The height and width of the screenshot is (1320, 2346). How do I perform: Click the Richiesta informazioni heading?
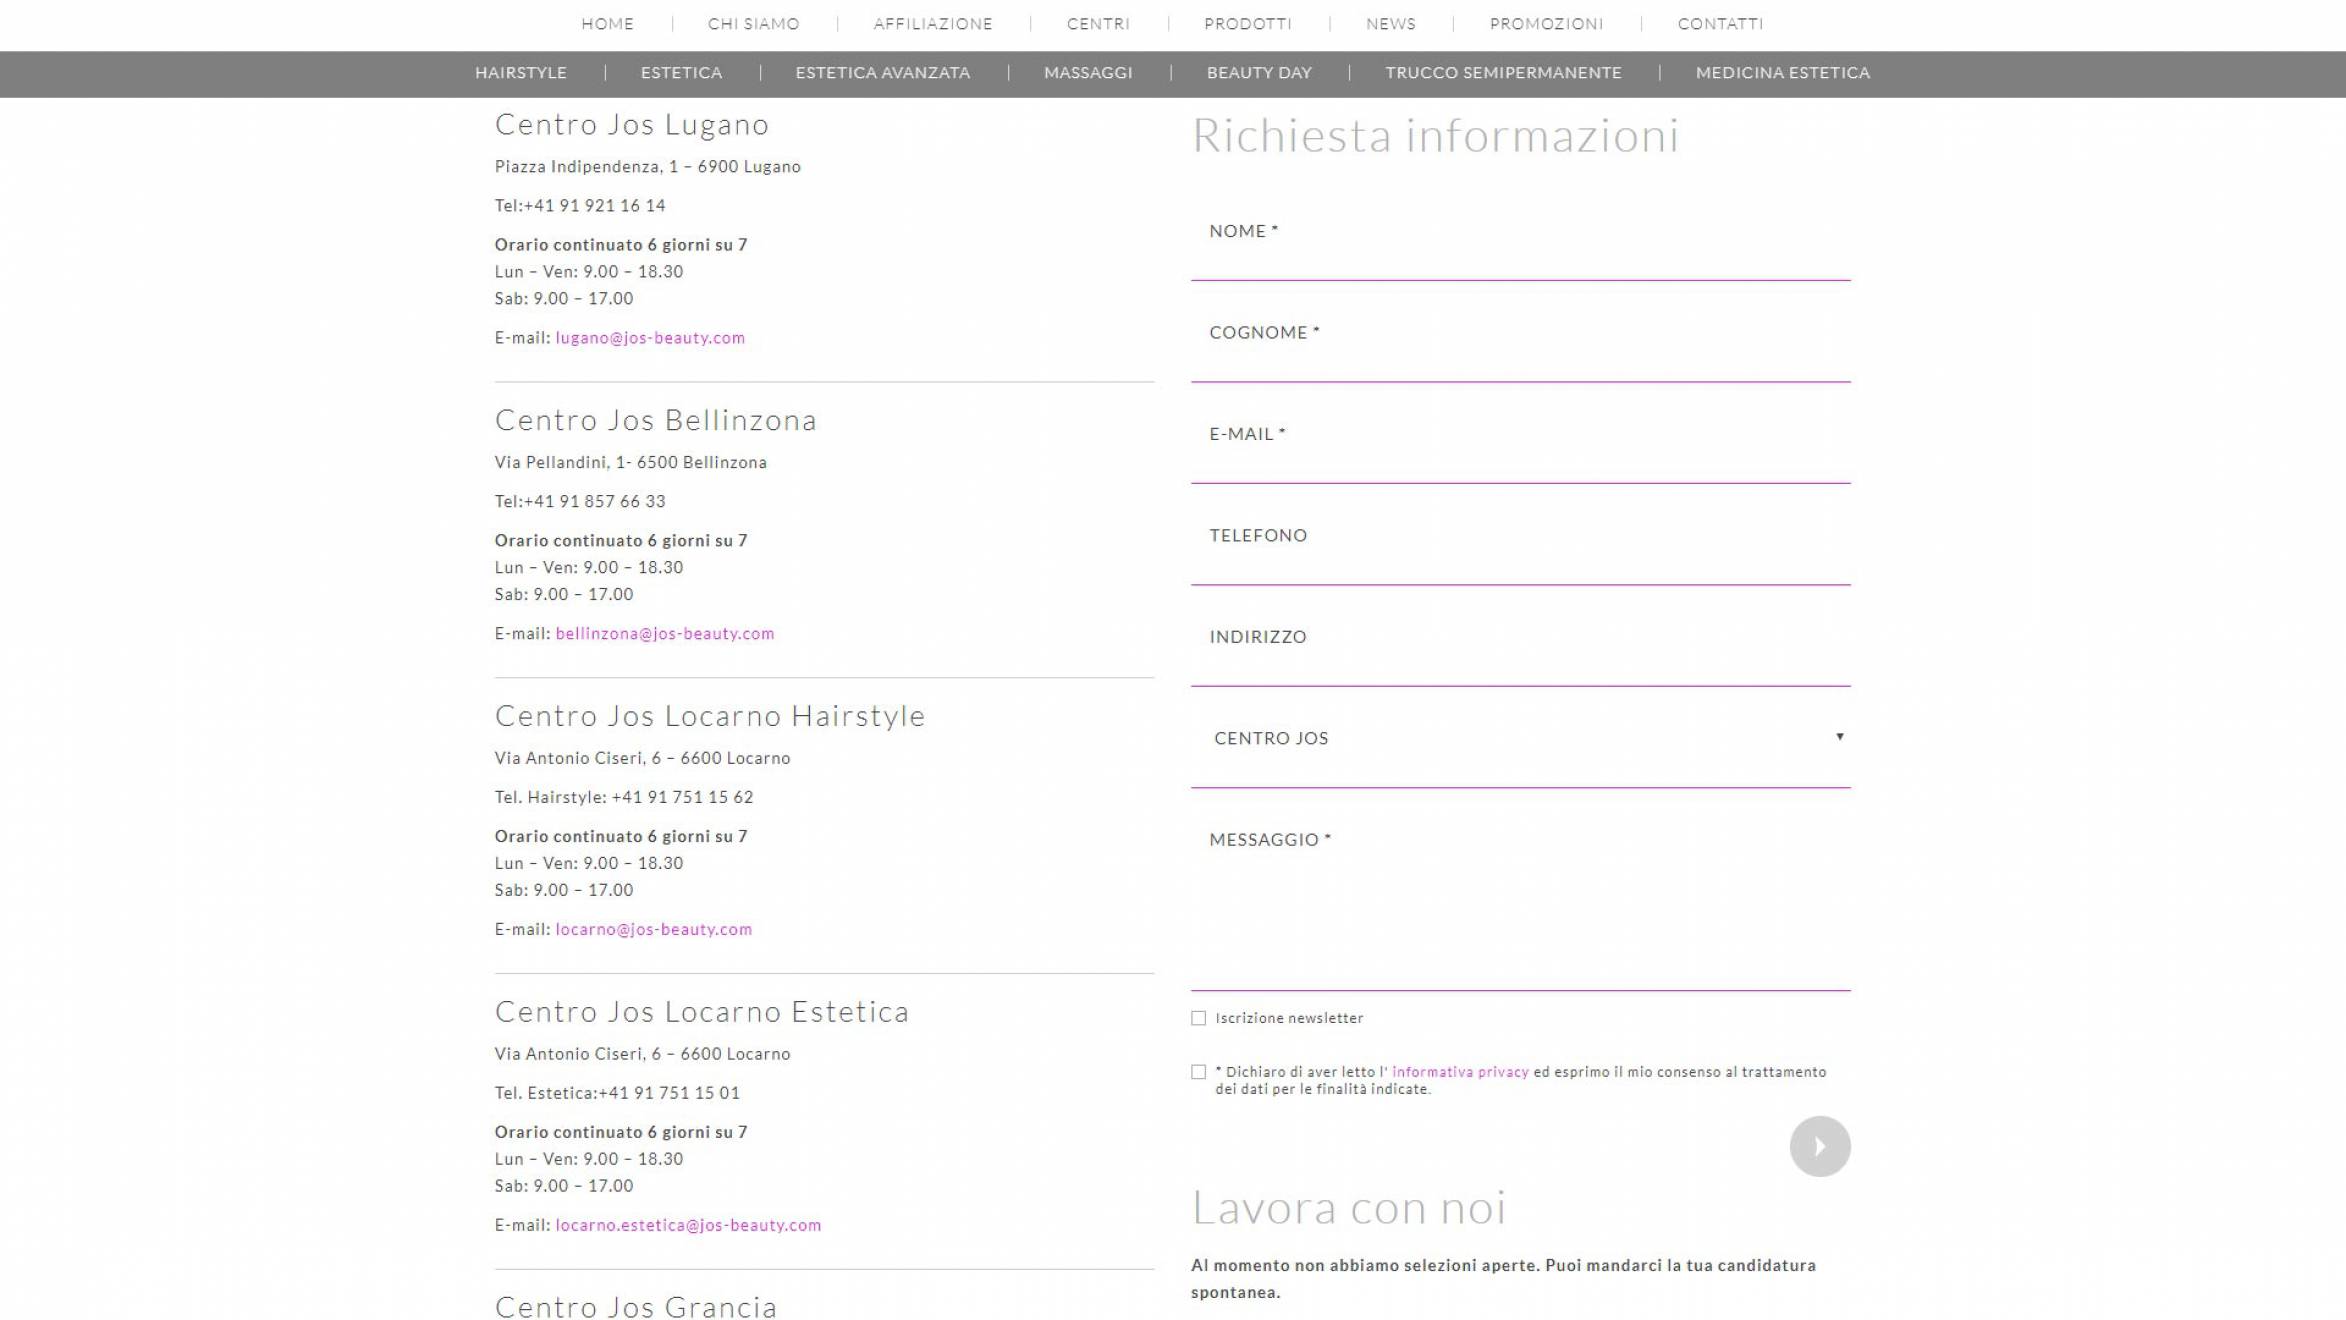pyautogui.click(x=1435, y=136)
